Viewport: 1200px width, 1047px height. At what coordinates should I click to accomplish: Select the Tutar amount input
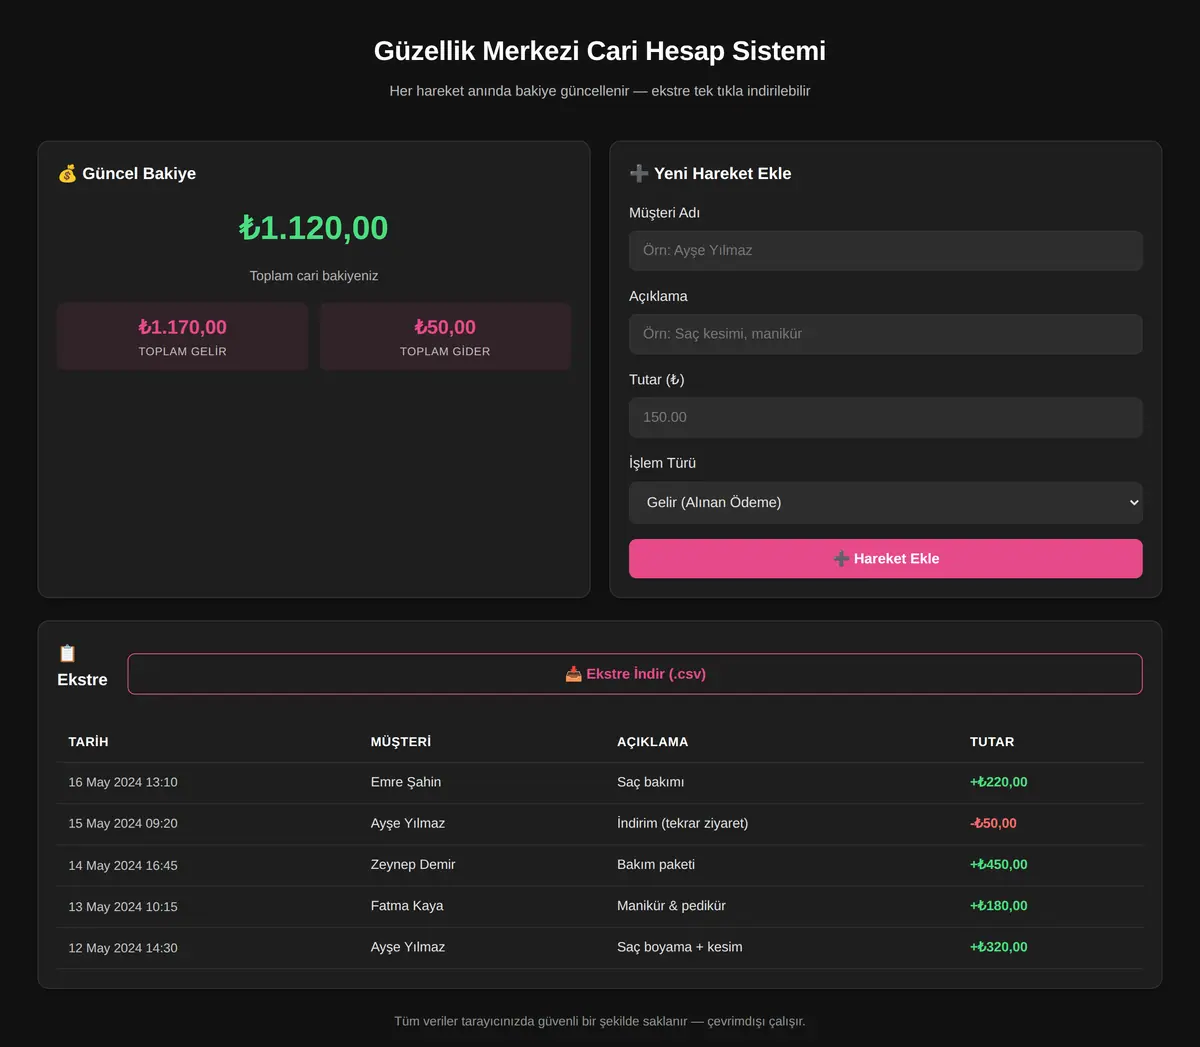pyautogui.click(x=886, y=418)
